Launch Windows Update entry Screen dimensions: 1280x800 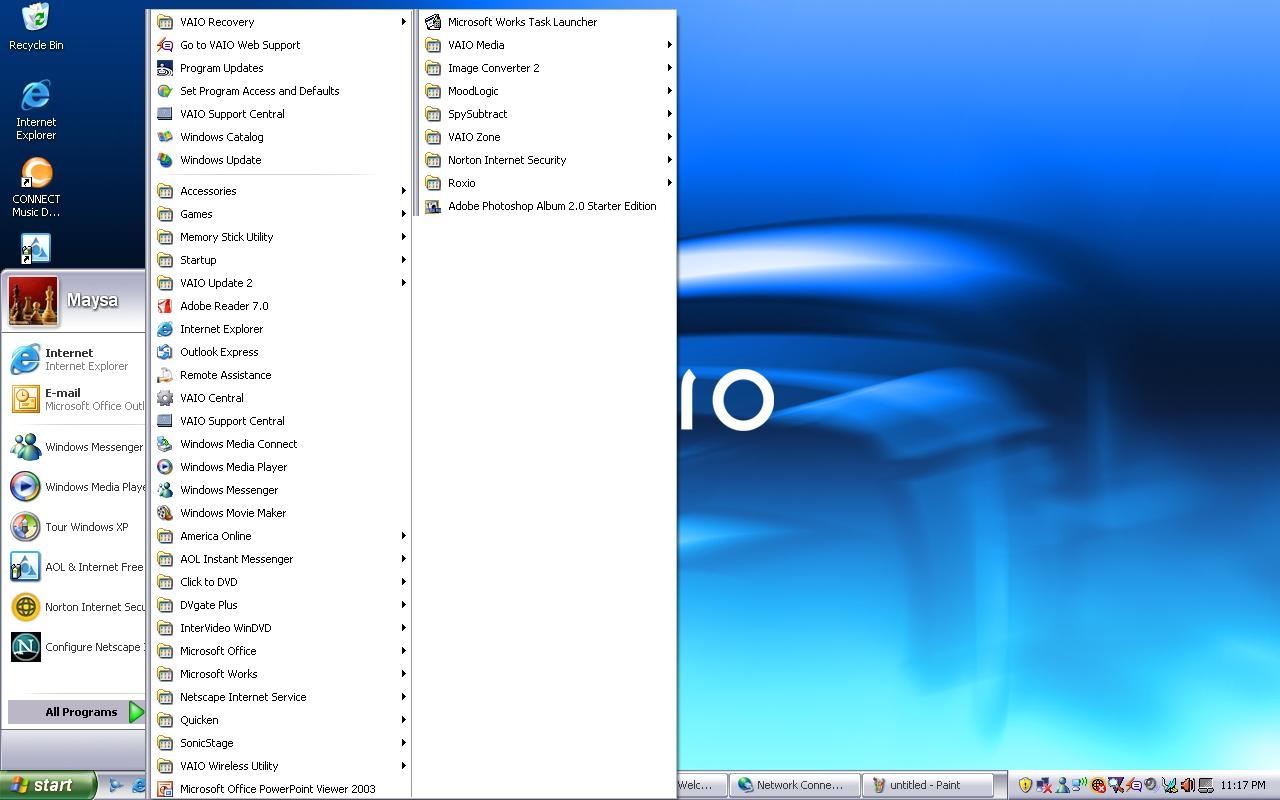[281, 160]
